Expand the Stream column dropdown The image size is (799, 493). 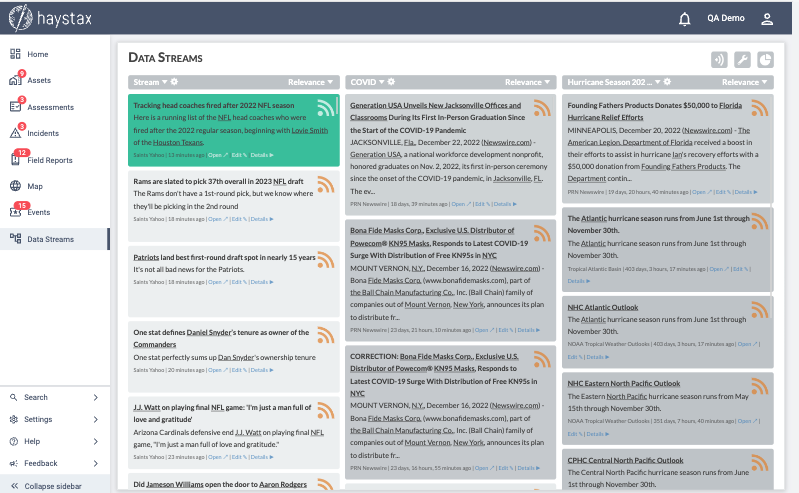(163, 82)
